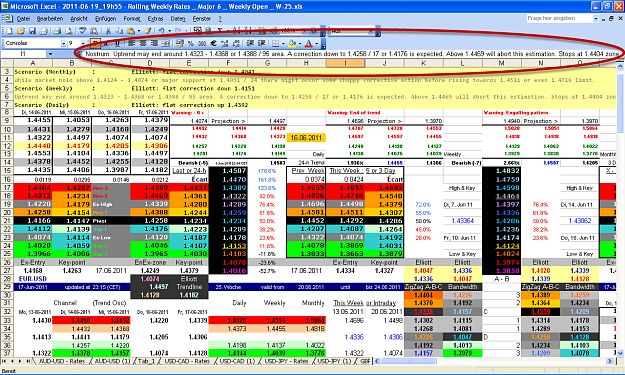Undo the last action with Undo arrow

(161, 31)
